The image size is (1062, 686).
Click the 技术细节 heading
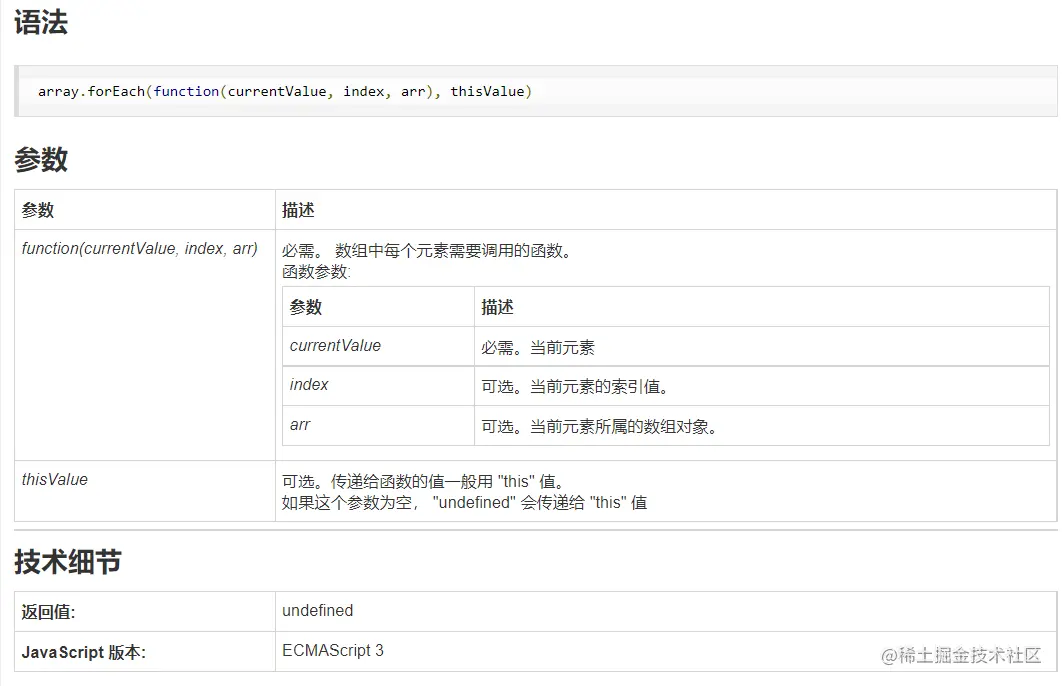click(x=68, y=562)
